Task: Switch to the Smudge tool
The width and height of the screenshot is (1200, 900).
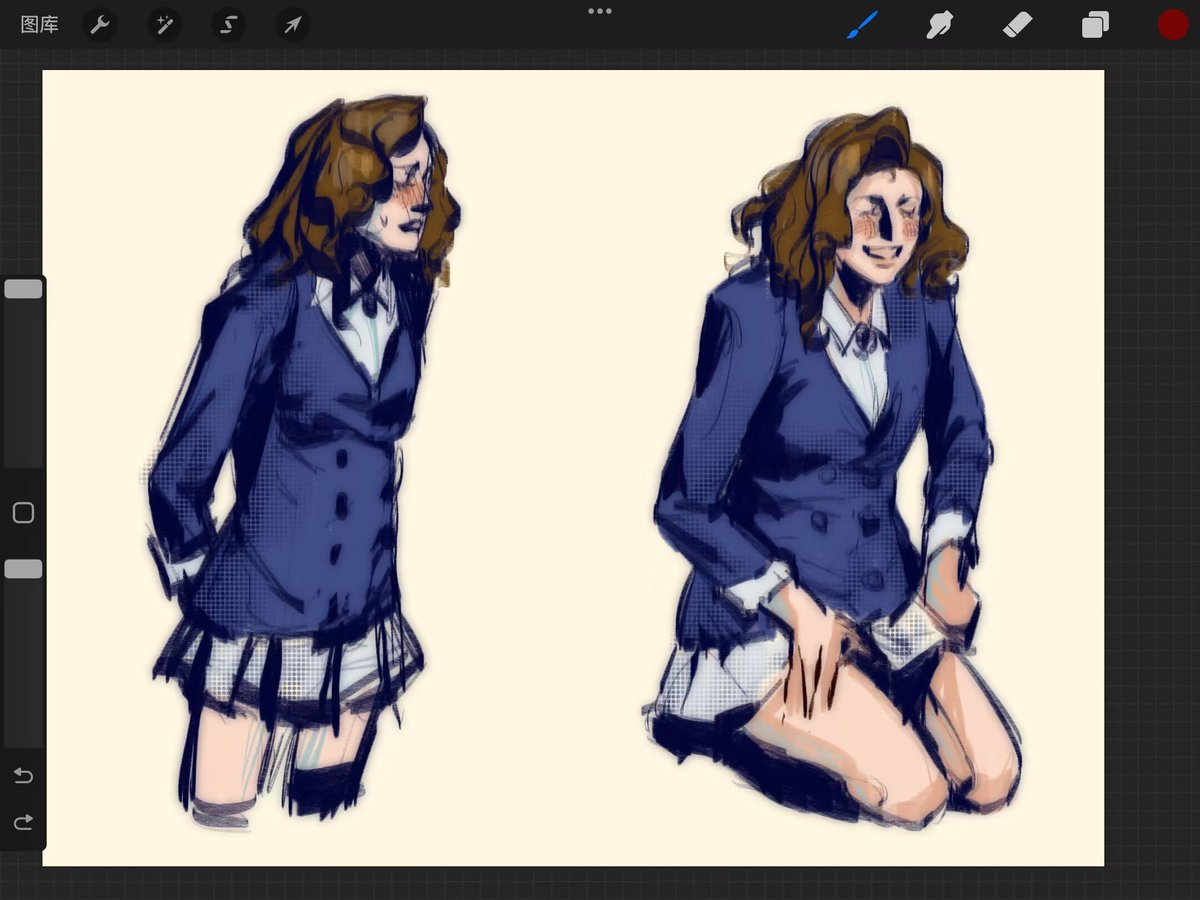Action: [940, 24]
